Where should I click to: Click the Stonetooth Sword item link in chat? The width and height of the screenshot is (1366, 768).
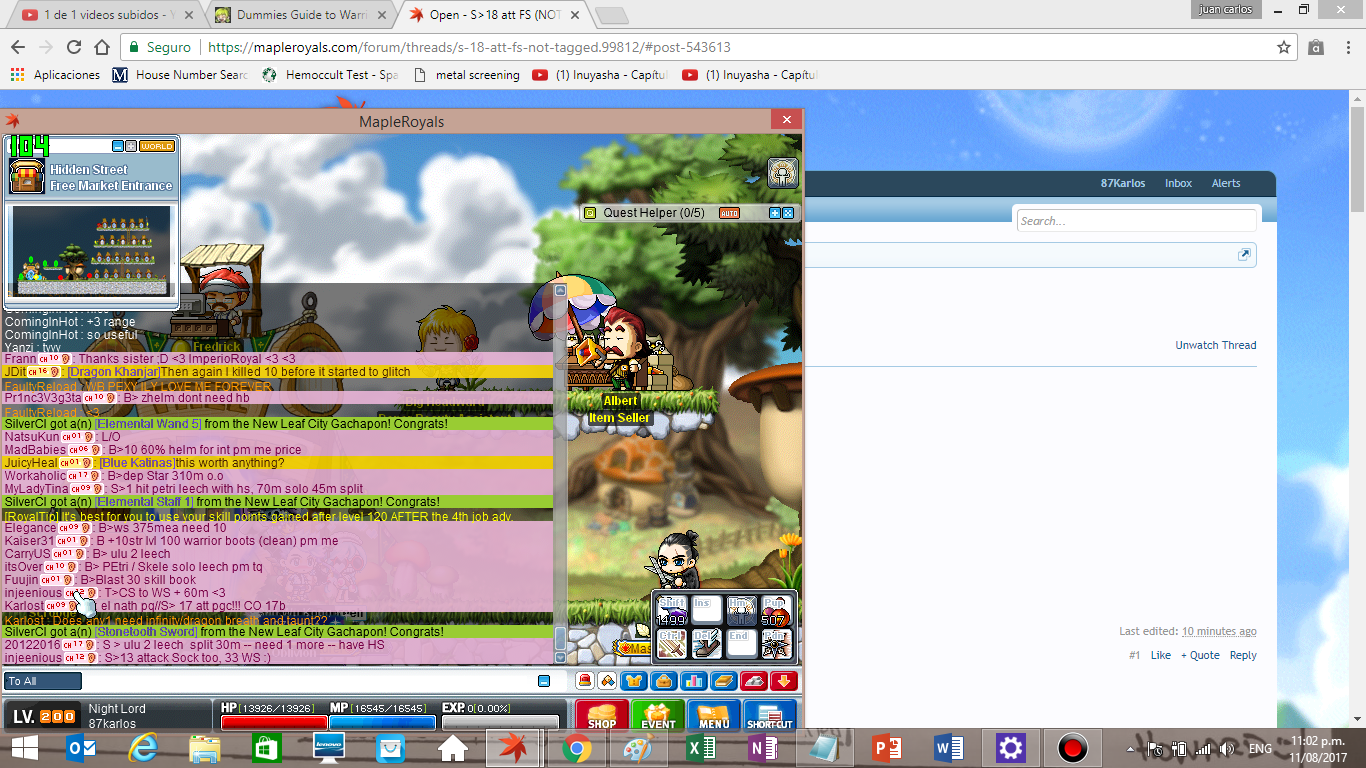click(146, 632)
